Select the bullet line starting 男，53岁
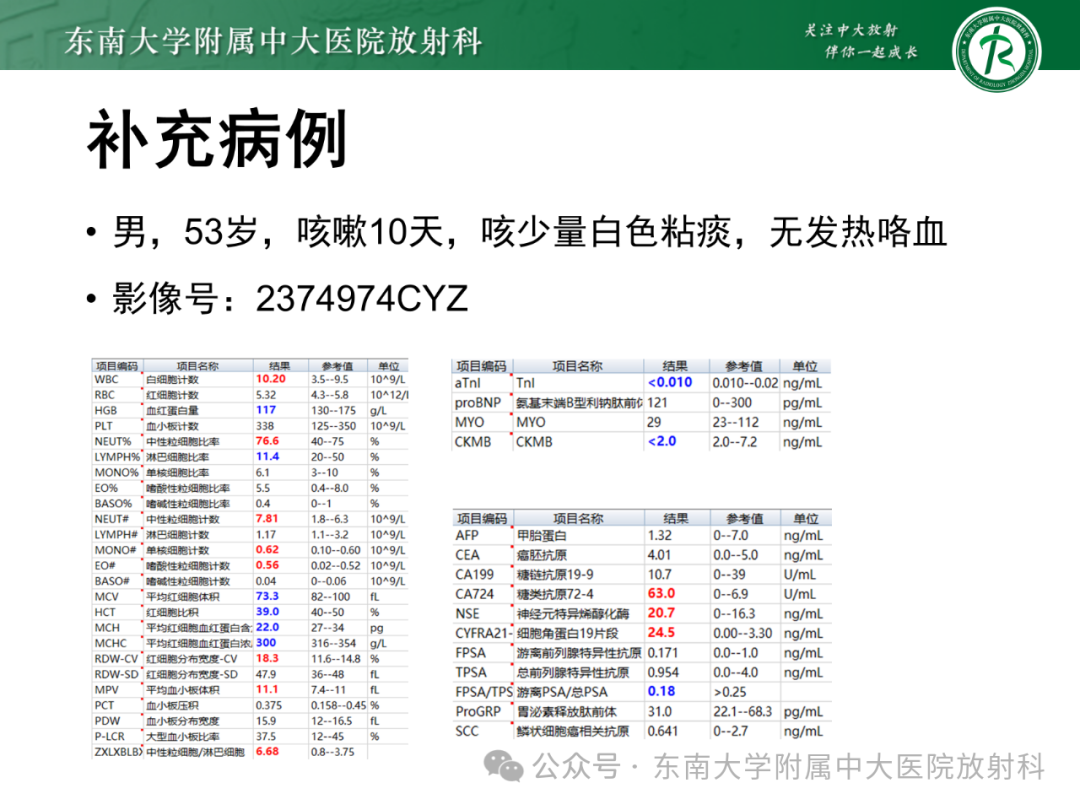The height and width of the screenshot is (810, 1080). tap(530, 231)
